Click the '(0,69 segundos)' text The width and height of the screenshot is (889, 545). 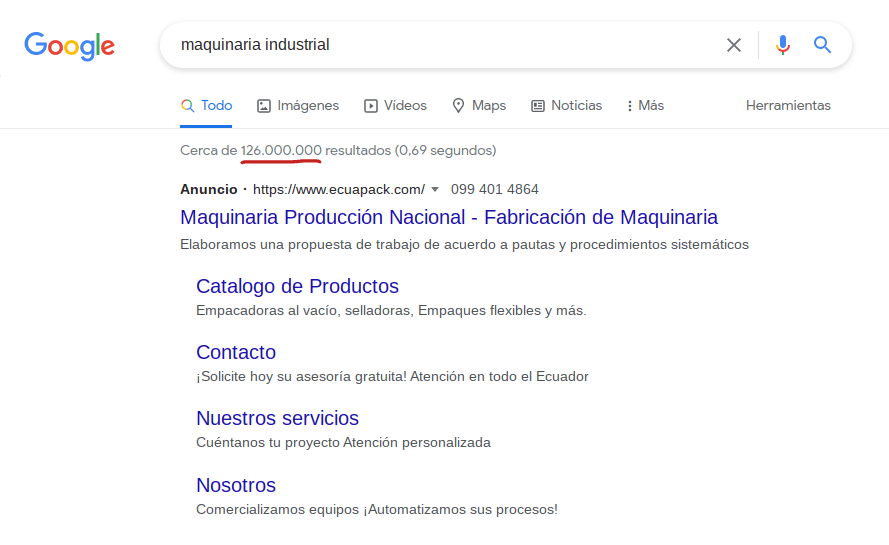click(x=446, y=150)
